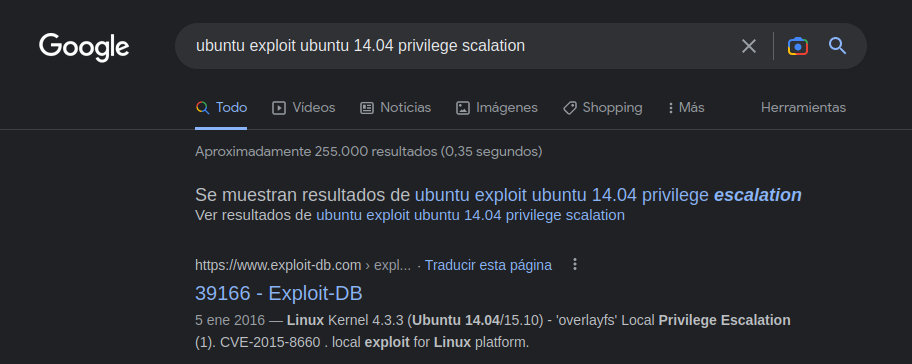Click the Shopping tag icon
This screenshot has width=912, height=364.
coord(569,108)
